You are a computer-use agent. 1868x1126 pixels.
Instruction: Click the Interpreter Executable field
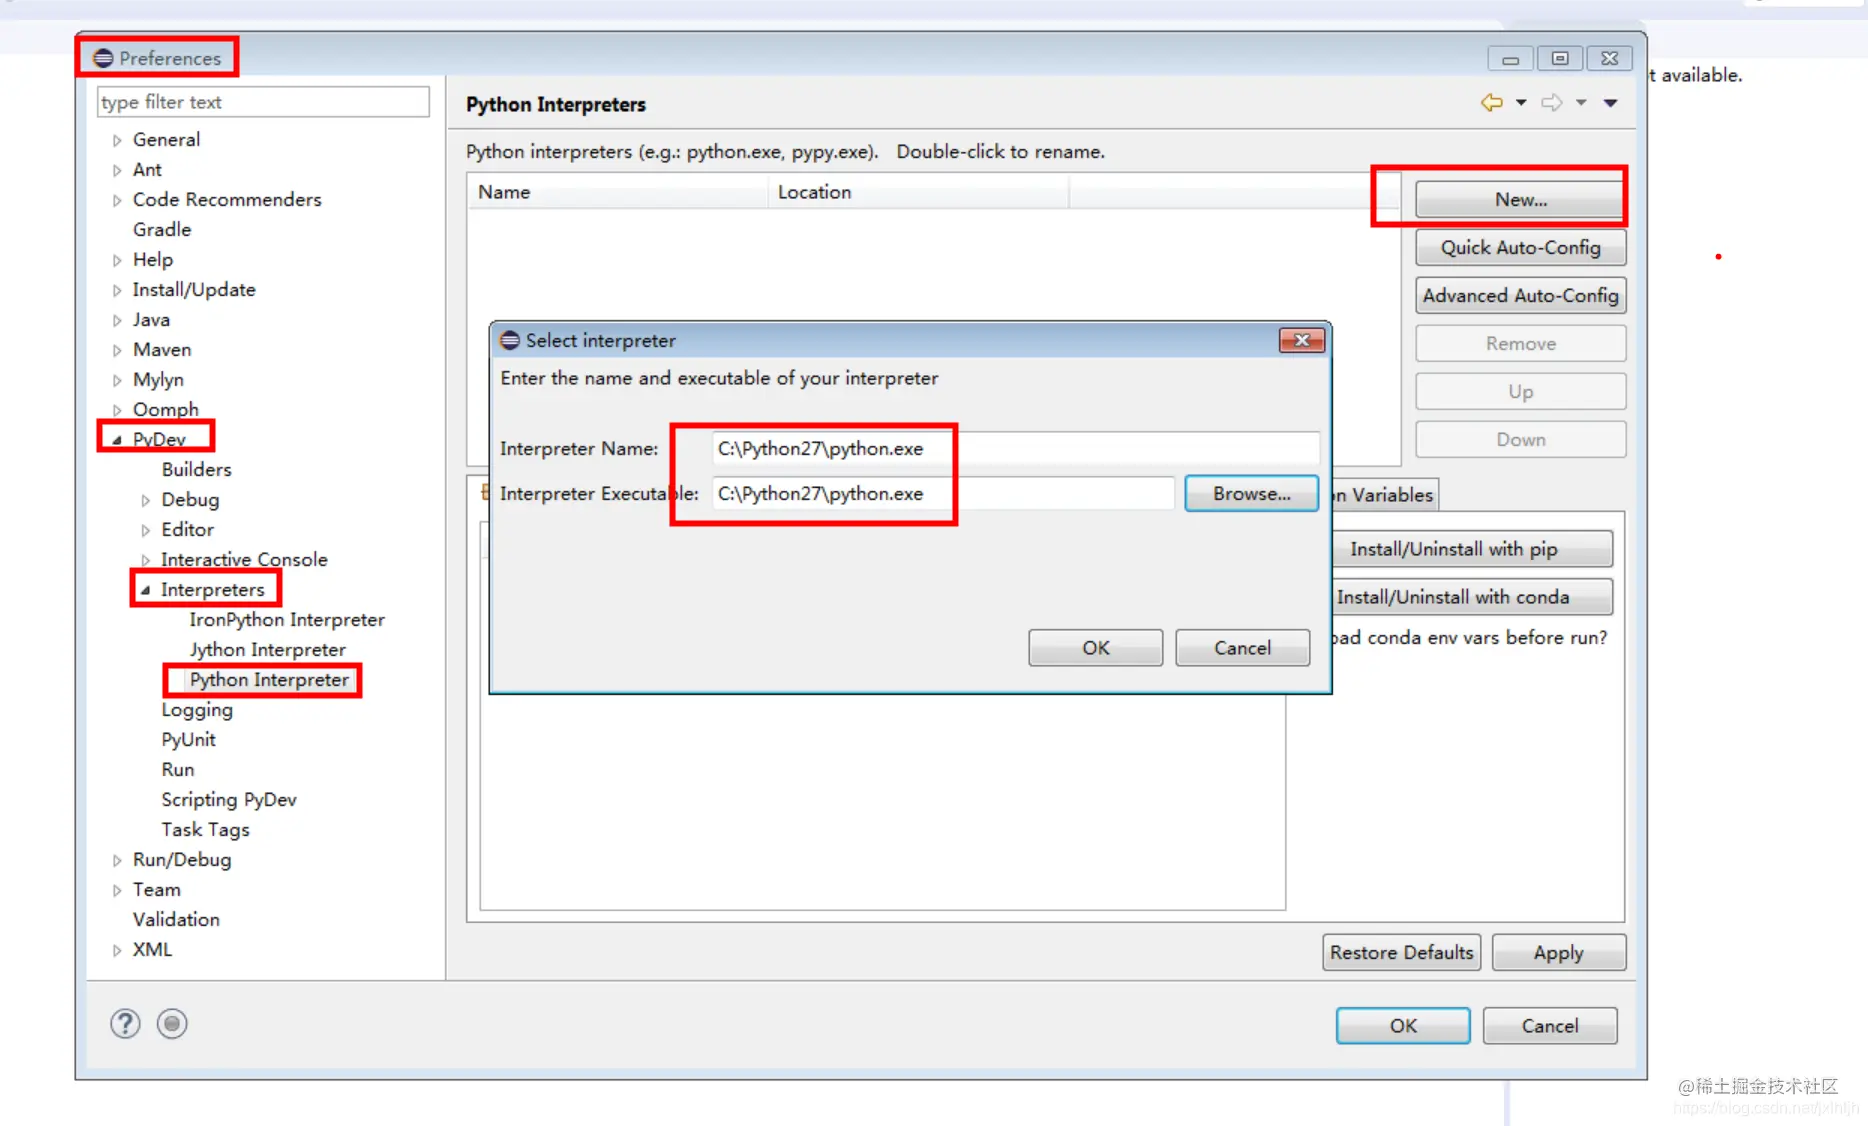tap(943, 494)
